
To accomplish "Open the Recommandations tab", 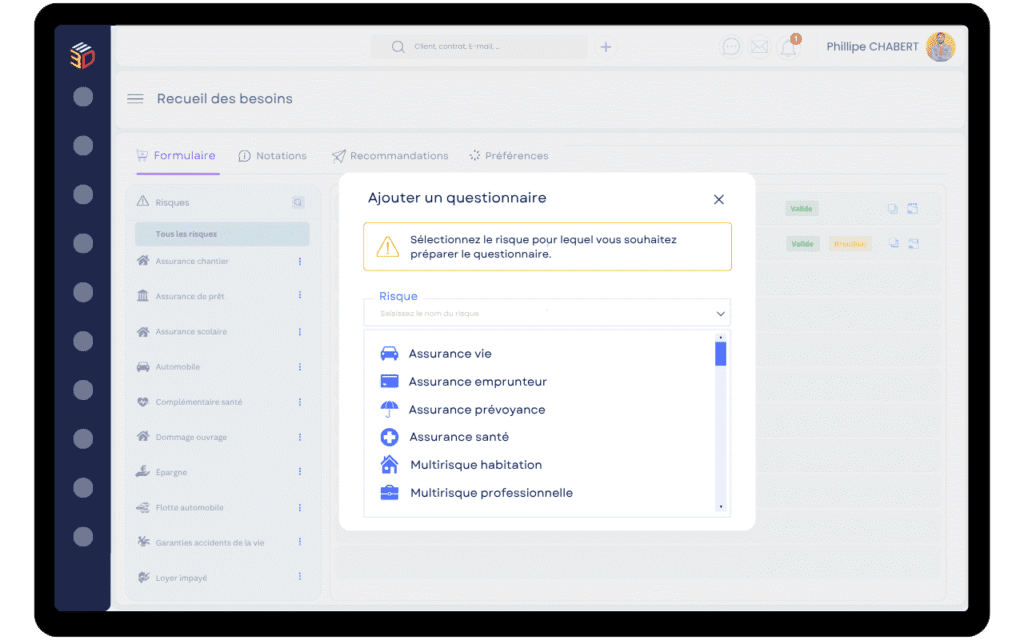I will click(390, 156).
